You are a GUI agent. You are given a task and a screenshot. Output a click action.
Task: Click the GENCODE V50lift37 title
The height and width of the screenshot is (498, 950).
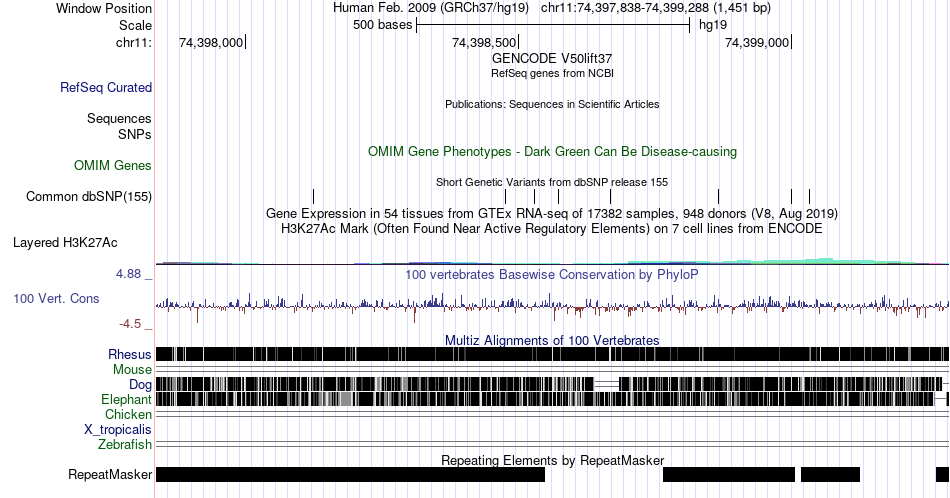pos(552,59)
